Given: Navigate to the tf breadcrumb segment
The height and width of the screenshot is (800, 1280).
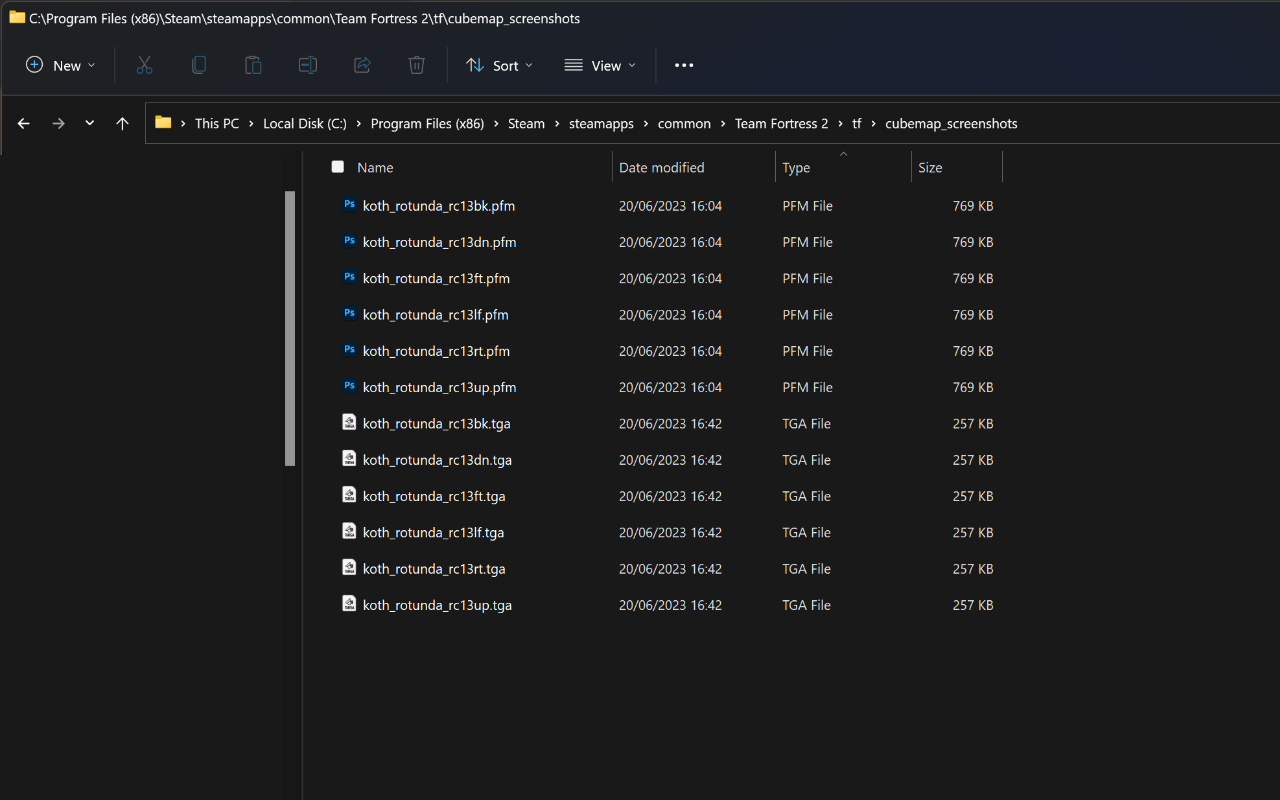Looking at the screenshot, I should (x=857, y=124).
